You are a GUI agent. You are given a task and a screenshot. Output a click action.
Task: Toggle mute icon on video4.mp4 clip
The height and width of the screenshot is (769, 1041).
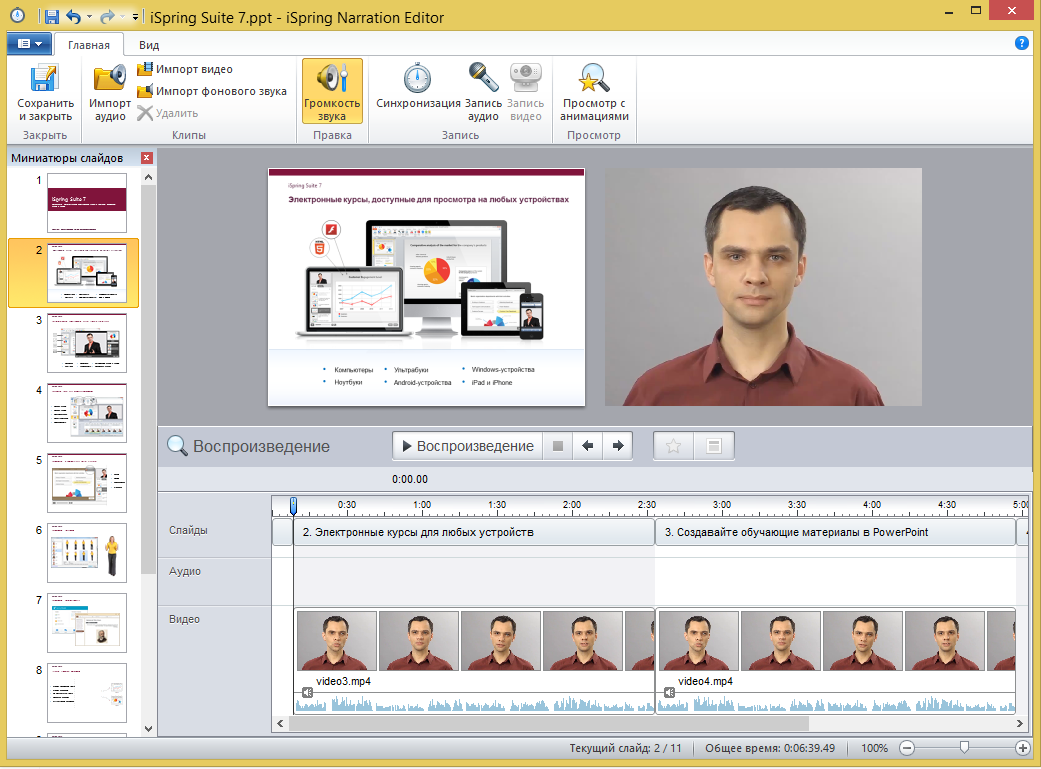coord(669,693)
